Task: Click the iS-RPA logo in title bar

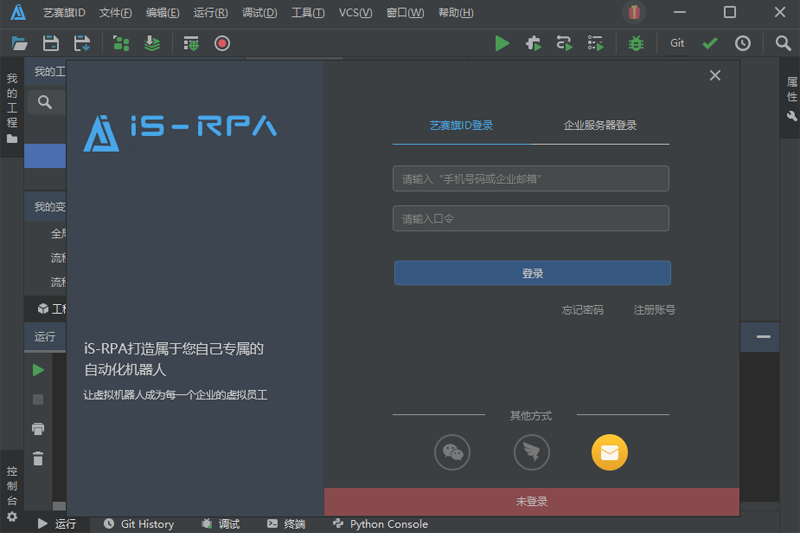Action: point(18,12)
